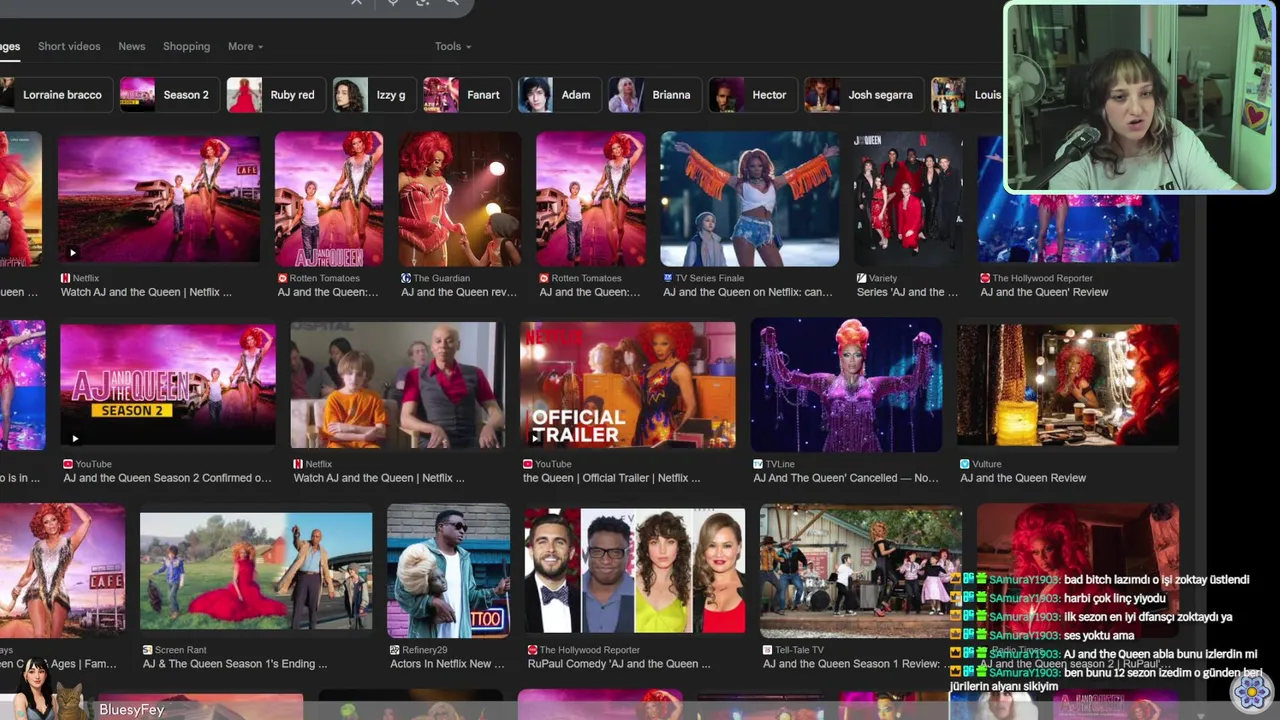1280x720 pixels.
Task: Click the Netflix favicon above 'Watch AJ and the Queen' trailer result
Action: 66,278
